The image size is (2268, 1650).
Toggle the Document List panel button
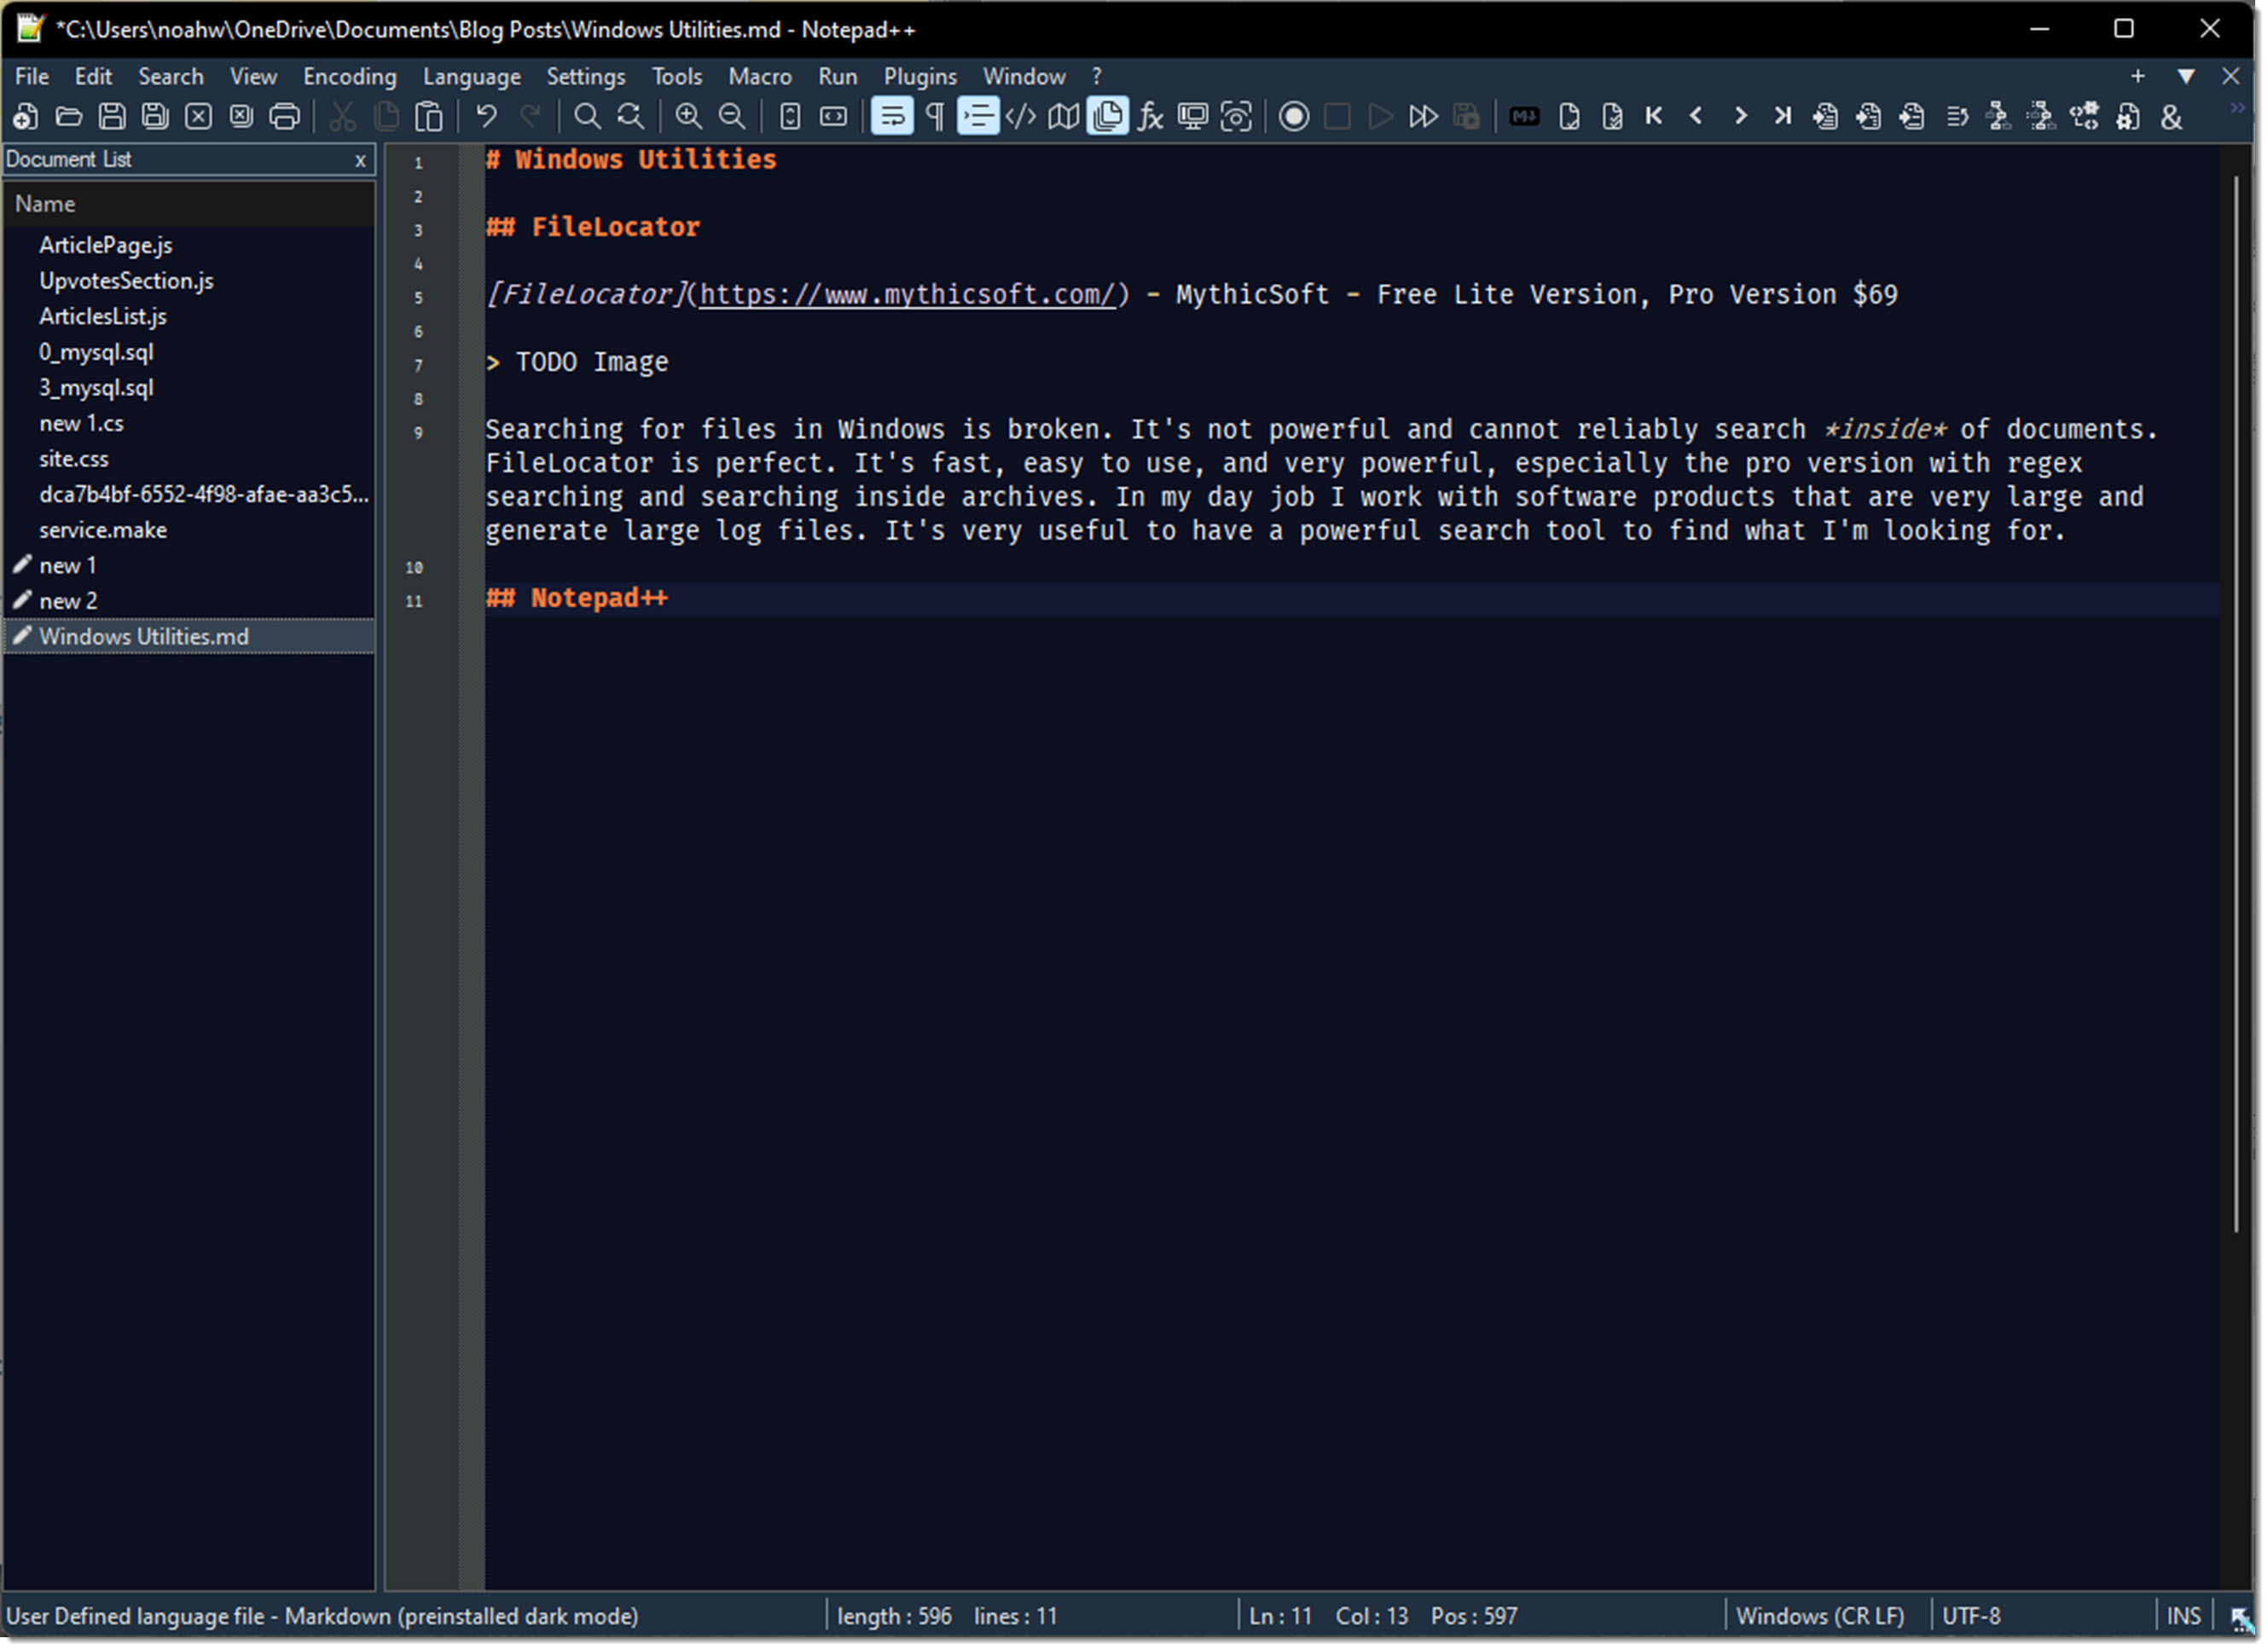[1109, 117]
